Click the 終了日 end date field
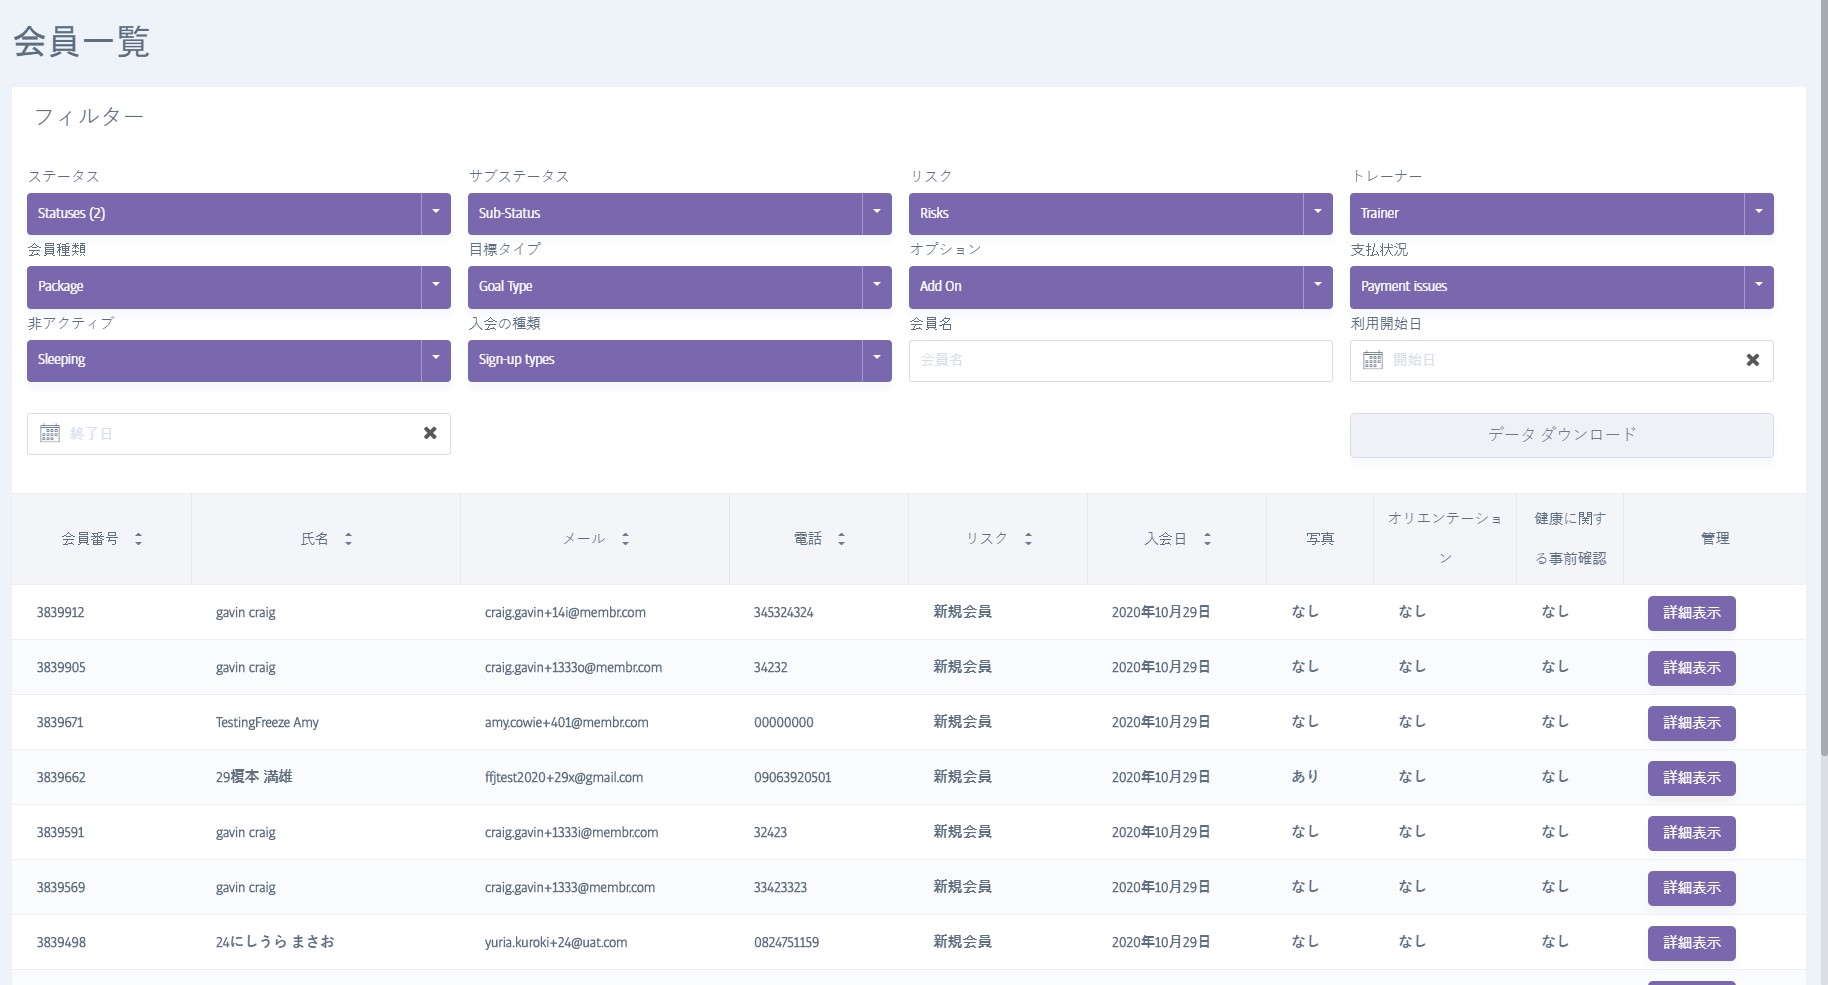This screenshot has width=1828, height=985. (238, 434)
